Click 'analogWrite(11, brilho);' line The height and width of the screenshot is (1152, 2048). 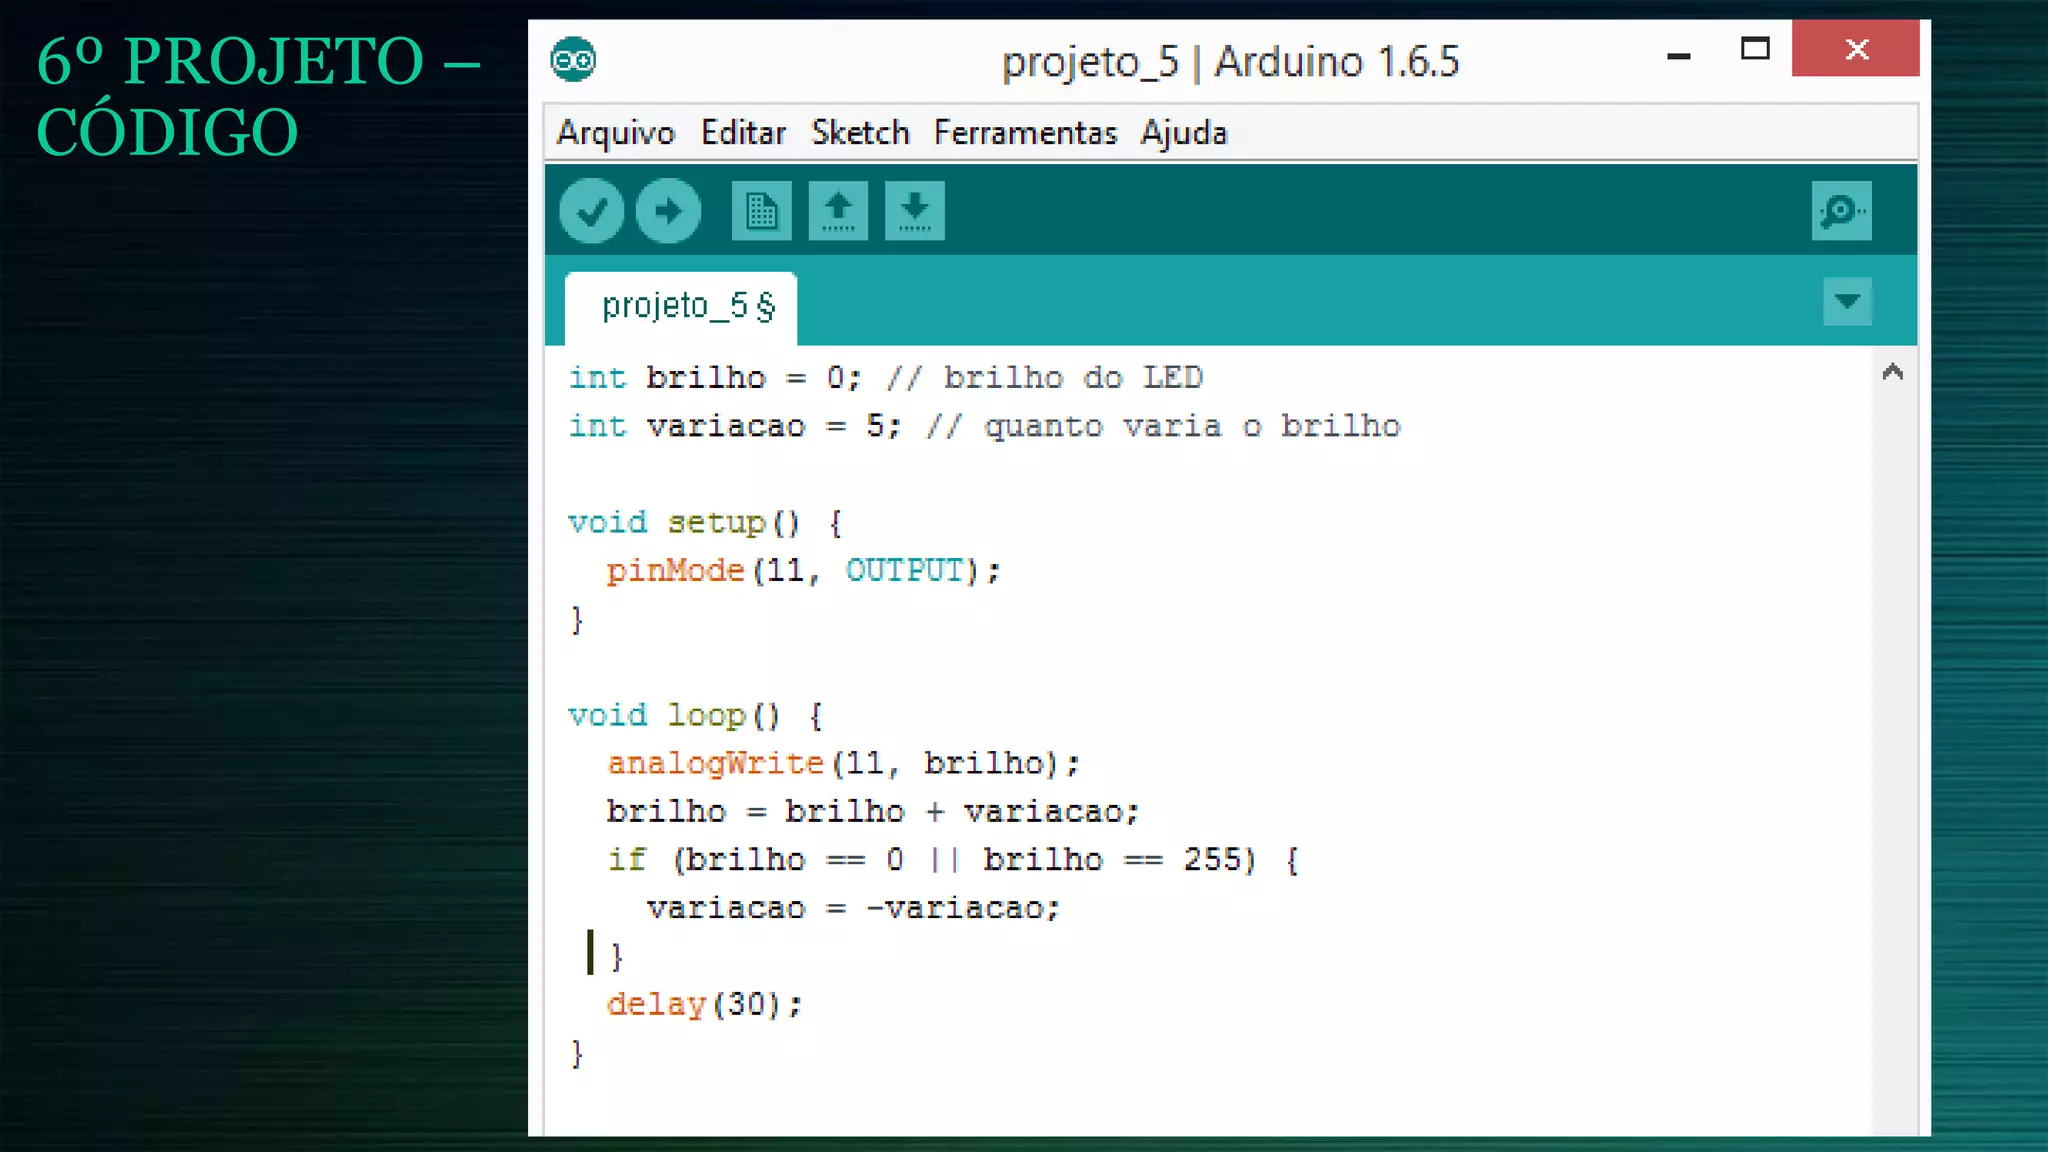point(843,763)
